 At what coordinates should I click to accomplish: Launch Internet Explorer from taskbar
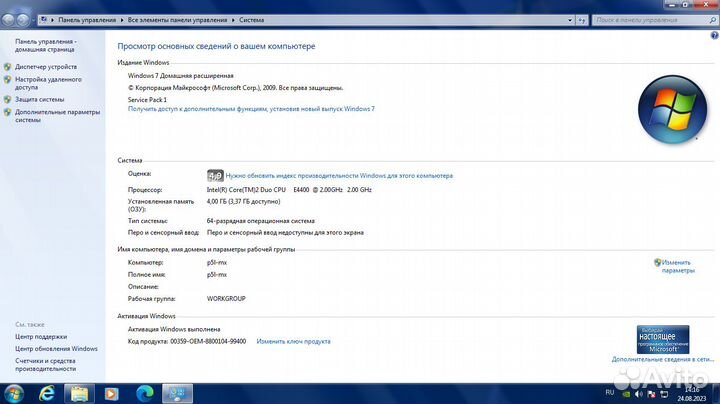pyautogui.click(x=47, y=394)
